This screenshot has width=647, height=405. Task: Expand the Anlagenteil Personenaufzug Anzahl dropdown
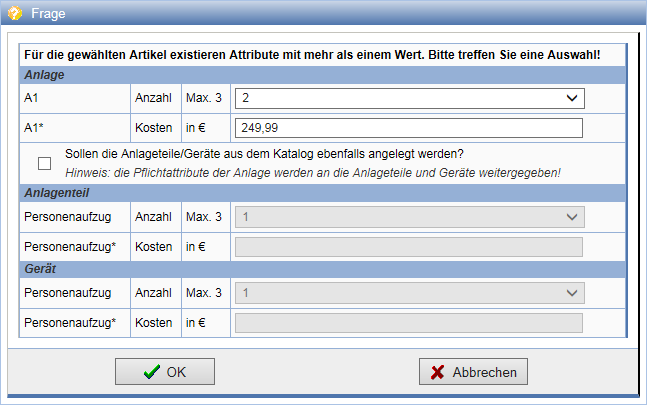409,217
